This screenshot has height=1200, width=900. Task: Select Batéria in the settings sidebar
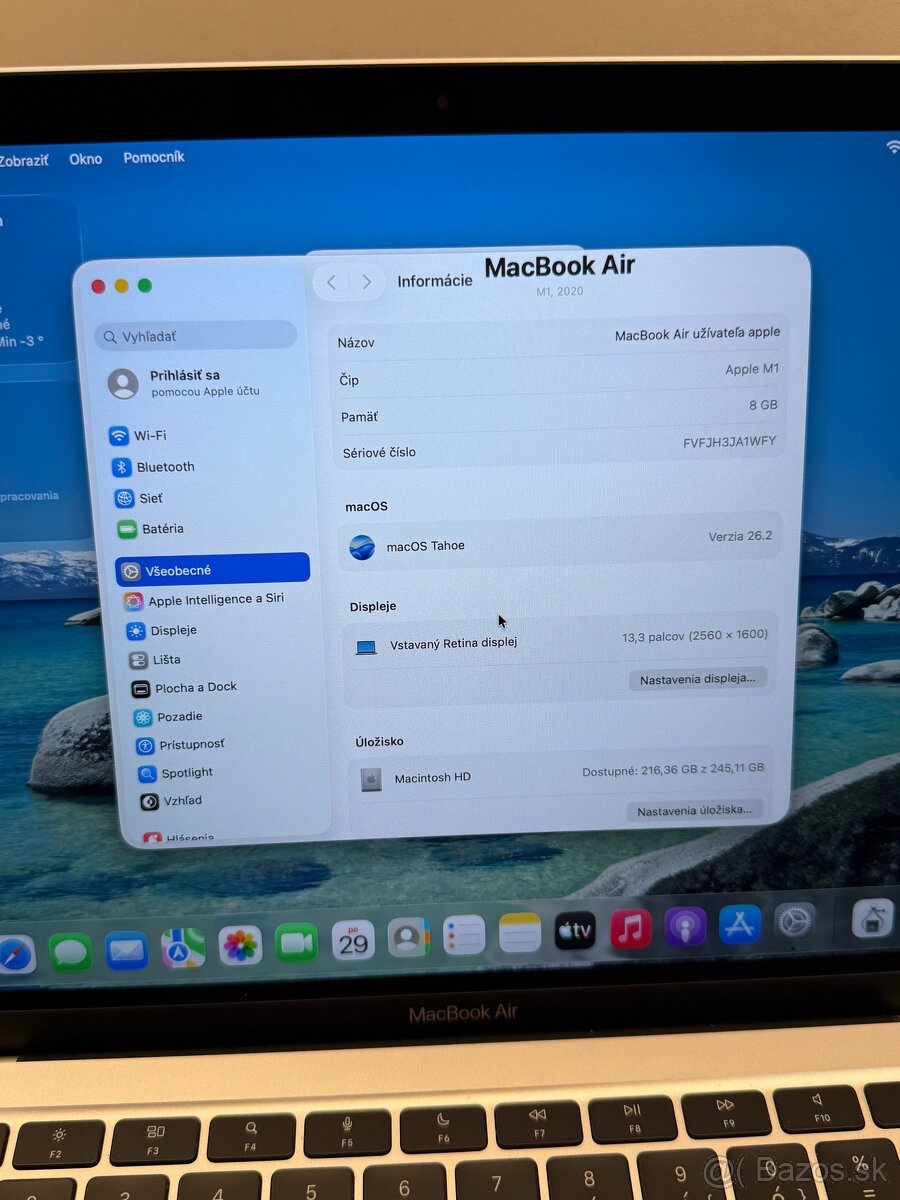[x=156, y=529]
